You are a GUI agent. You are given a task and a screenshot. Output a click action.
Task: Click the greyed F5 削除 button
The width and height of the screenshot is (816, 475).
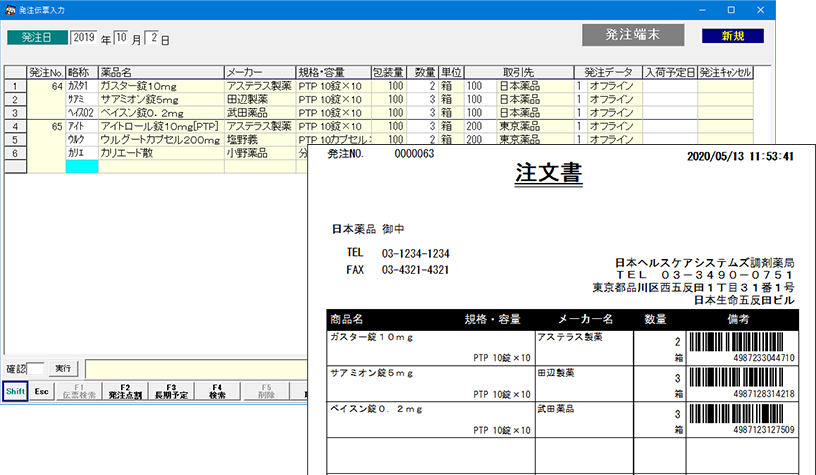click(266, 391)
